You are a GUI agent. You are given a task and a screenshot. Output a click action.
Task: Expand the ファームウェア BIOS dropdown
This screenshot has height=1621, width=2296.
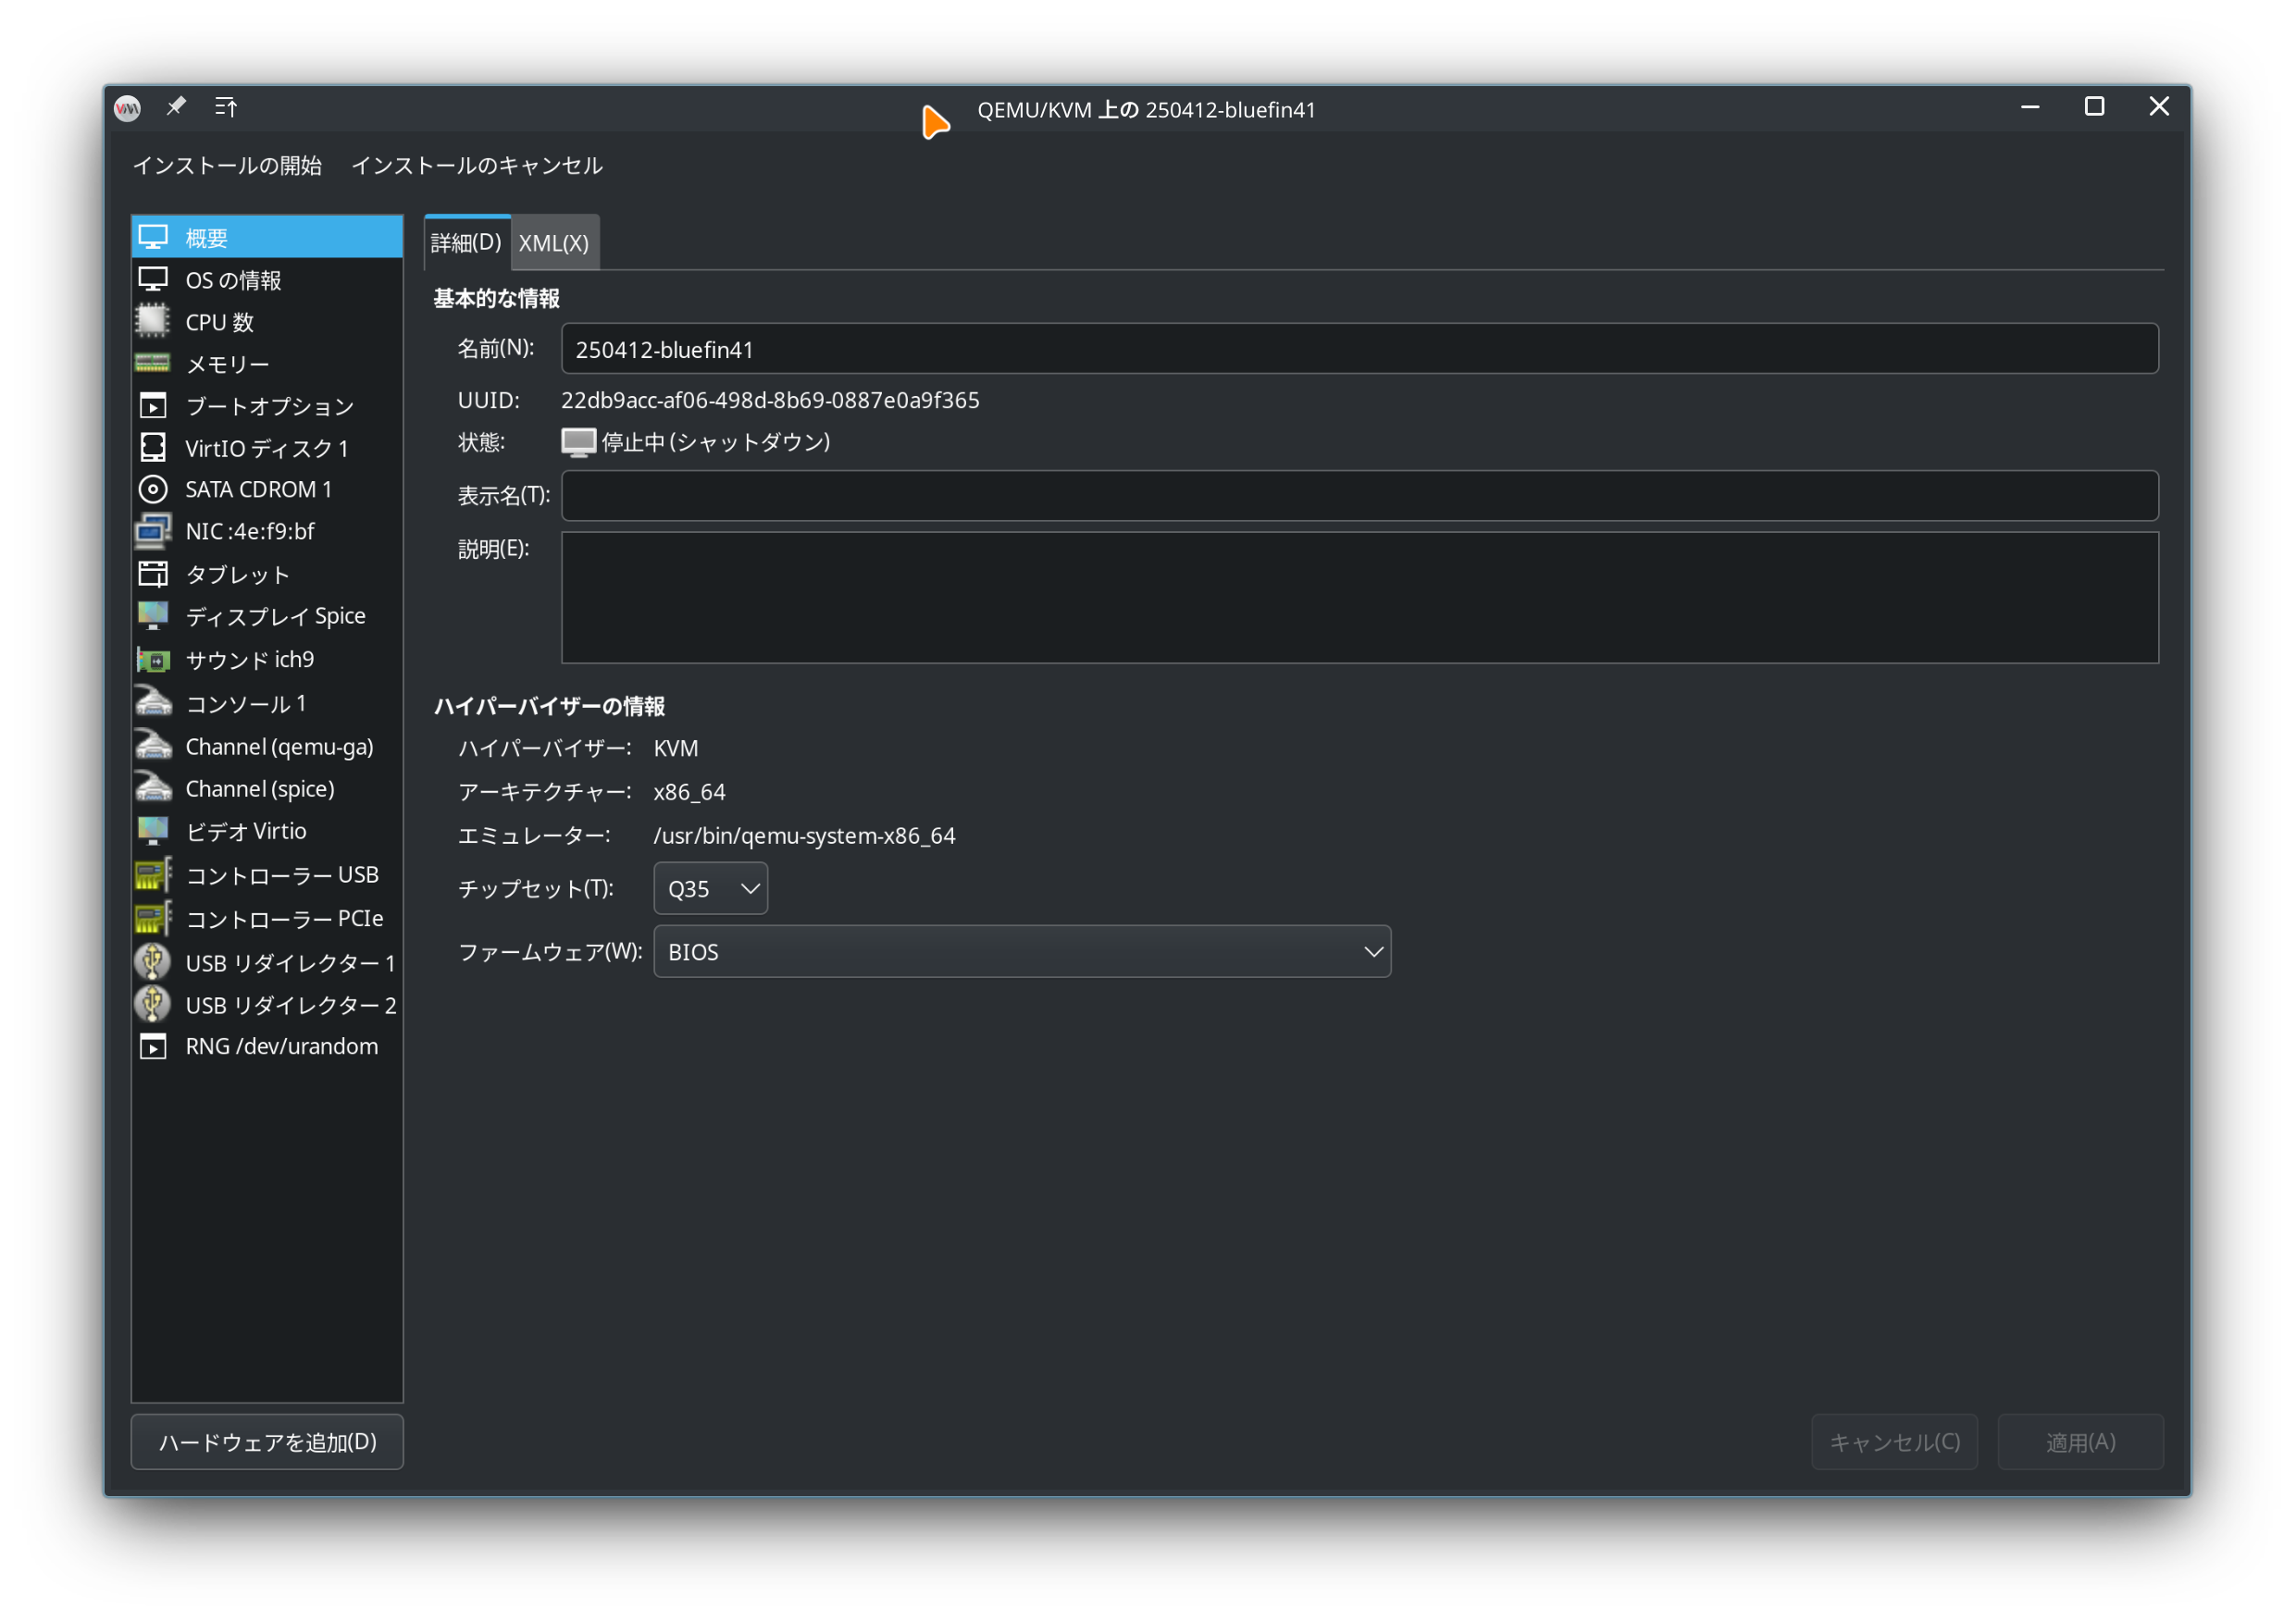(x=1021, y=951)
